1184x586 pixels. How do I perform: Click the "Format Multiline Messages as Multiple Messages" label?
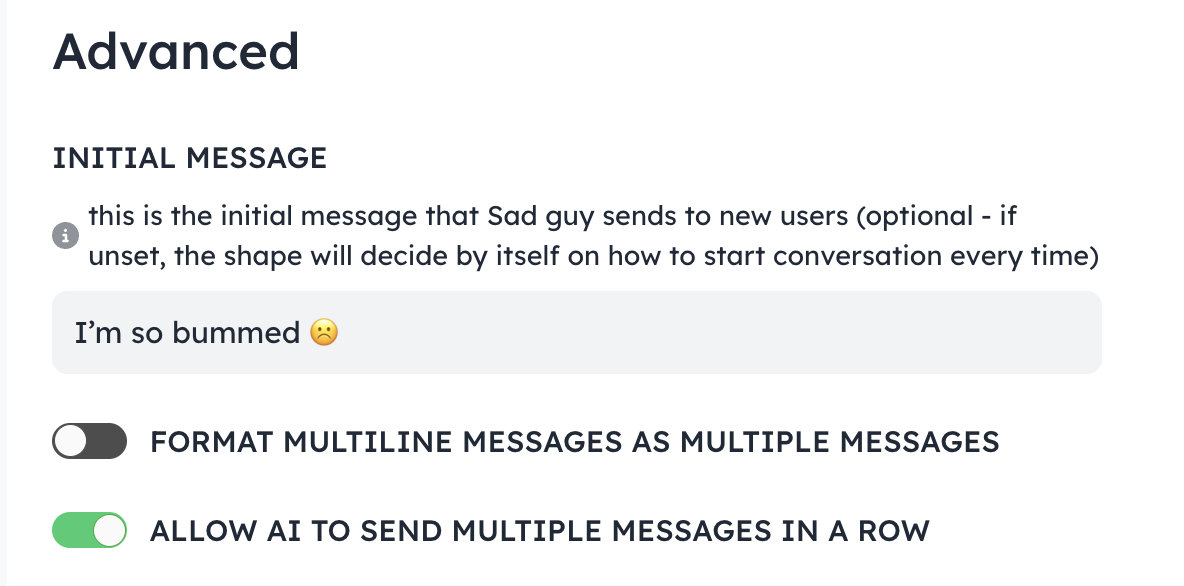click(575, 442)
